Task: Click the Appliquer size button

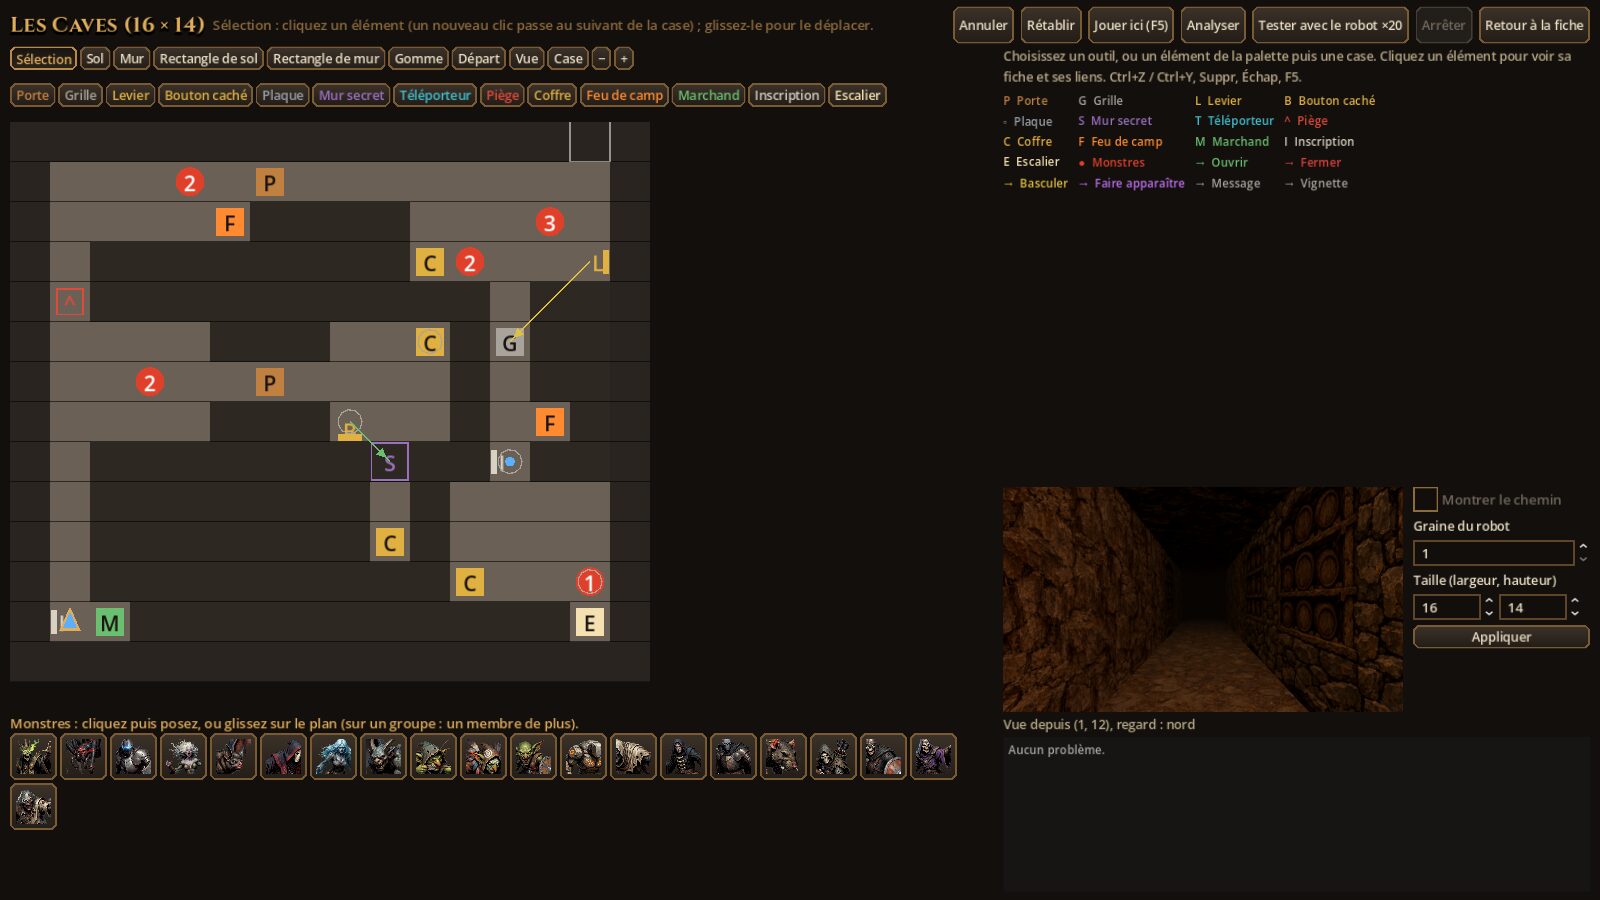Action: [1501, 637]
